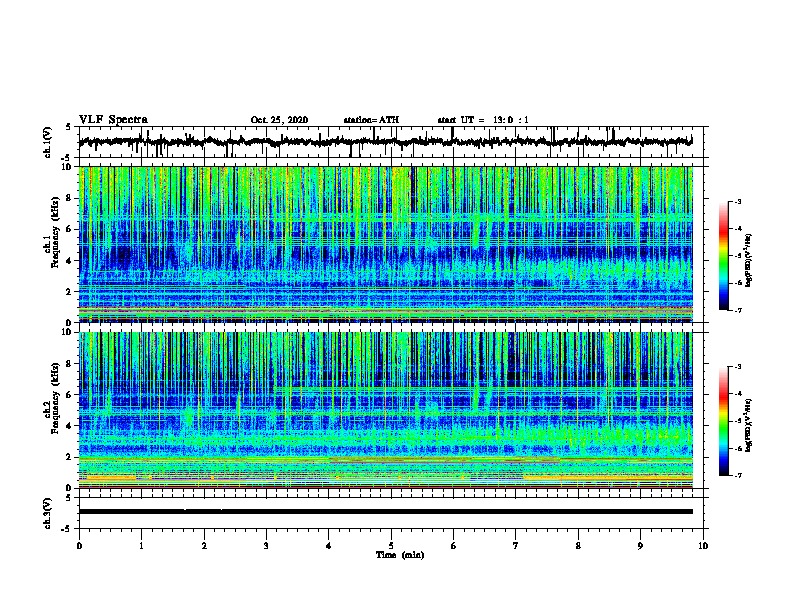Click the "ch.1(V)" axis label

click(48, 142)
